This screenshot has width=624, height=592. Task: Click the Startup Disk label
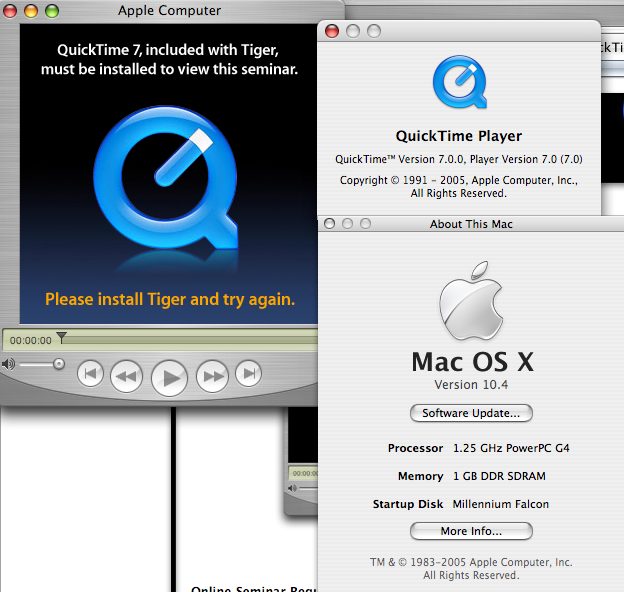408,504
